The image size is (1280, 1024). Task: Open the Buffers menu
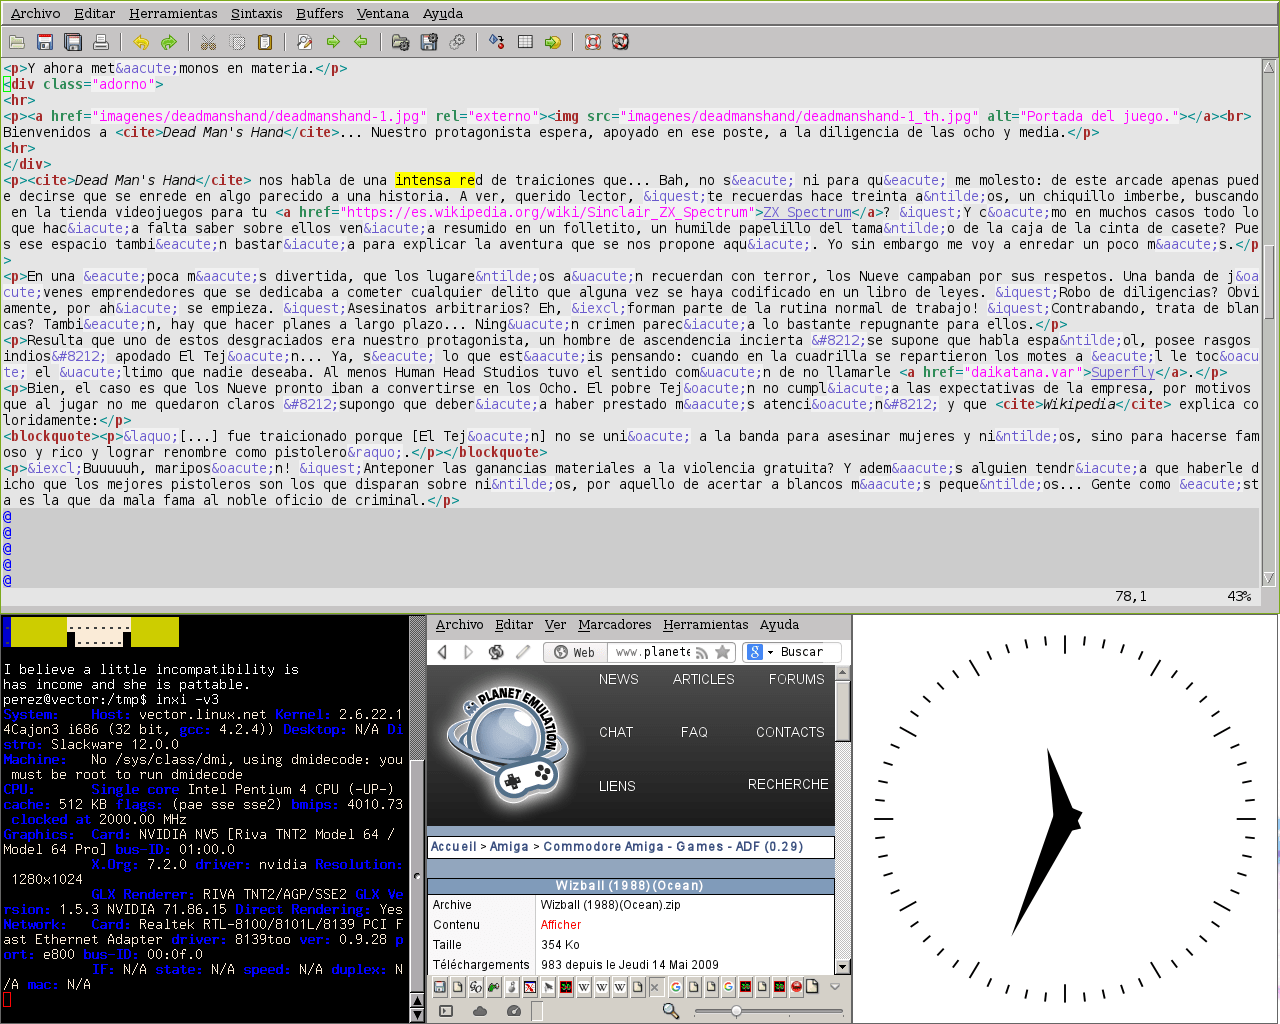click(320, 14)
